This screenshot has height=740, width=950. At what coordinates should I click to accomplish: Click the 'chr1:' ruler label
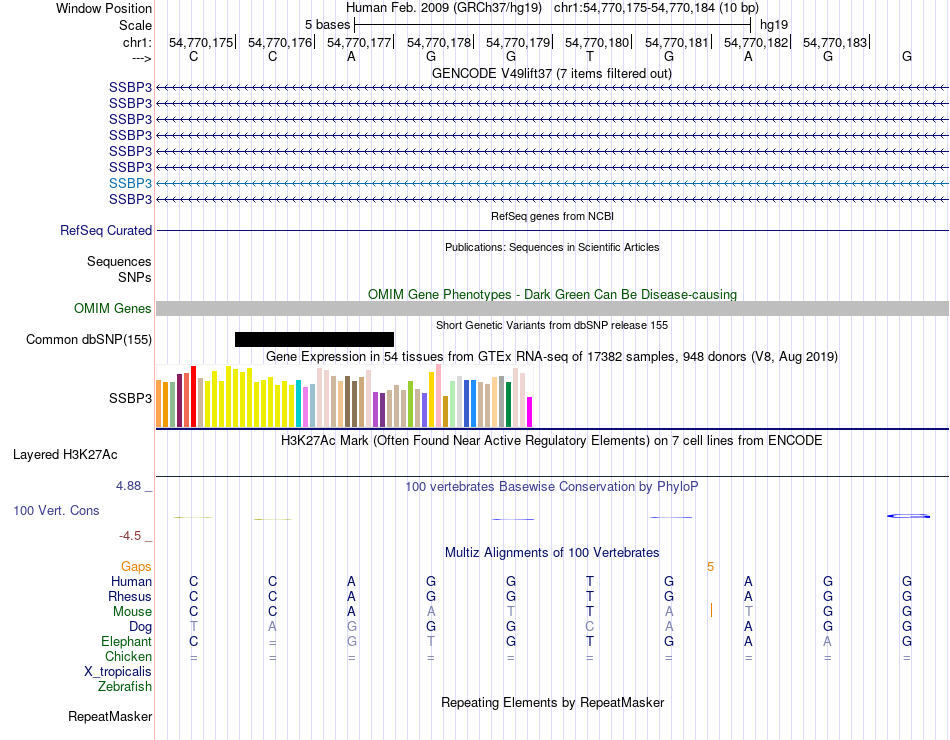click(x=138, y=42)
